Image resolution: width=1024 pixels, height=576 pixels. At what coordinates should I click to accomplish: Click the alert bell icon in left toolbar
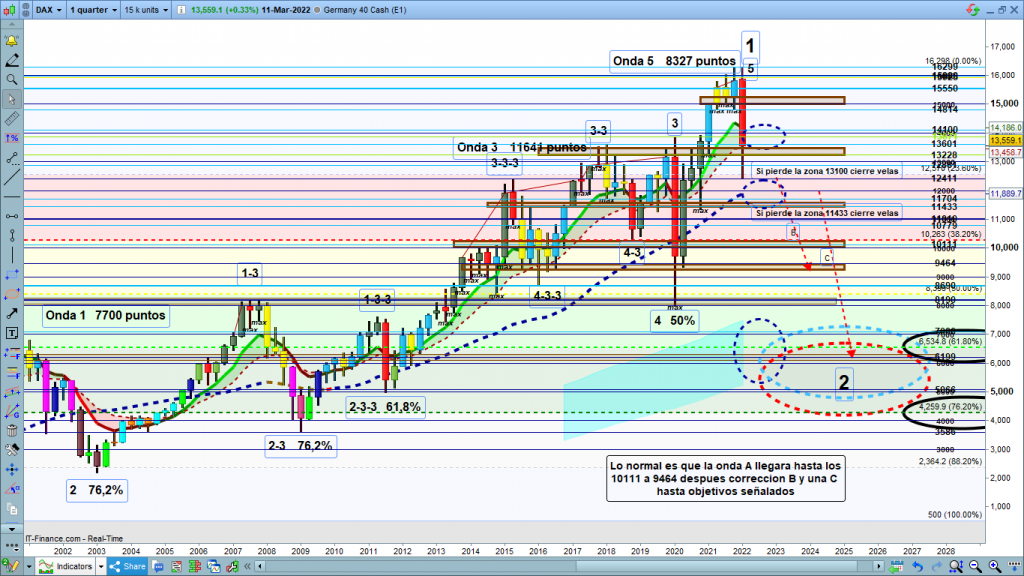click(x=11, y=41)
